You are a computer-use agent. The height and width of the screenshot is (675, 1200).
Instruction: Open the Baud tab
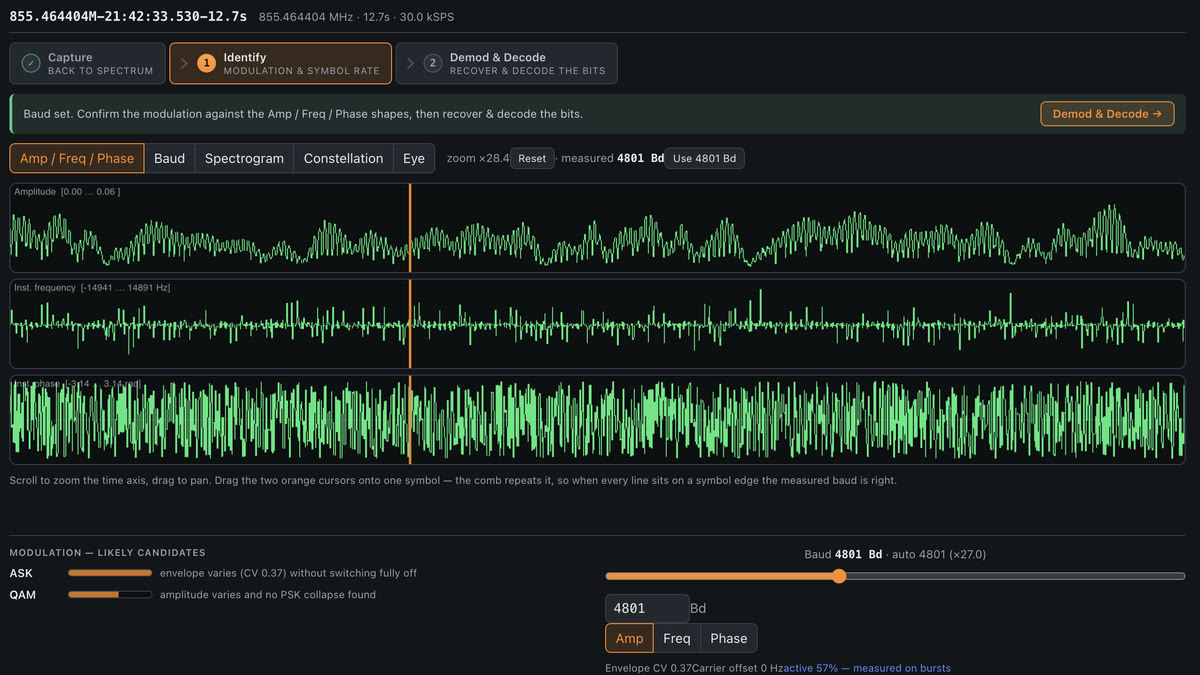tap(169, 158)
